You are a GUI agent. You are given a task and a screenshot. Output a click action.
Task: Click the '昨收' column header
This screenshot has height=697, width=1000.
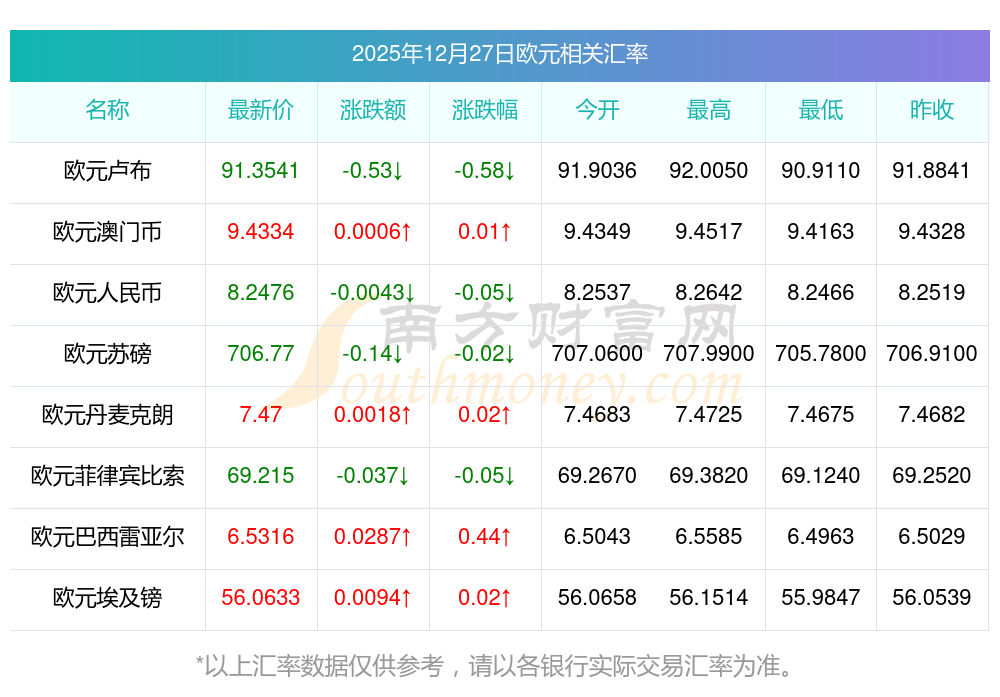(932, 110)
